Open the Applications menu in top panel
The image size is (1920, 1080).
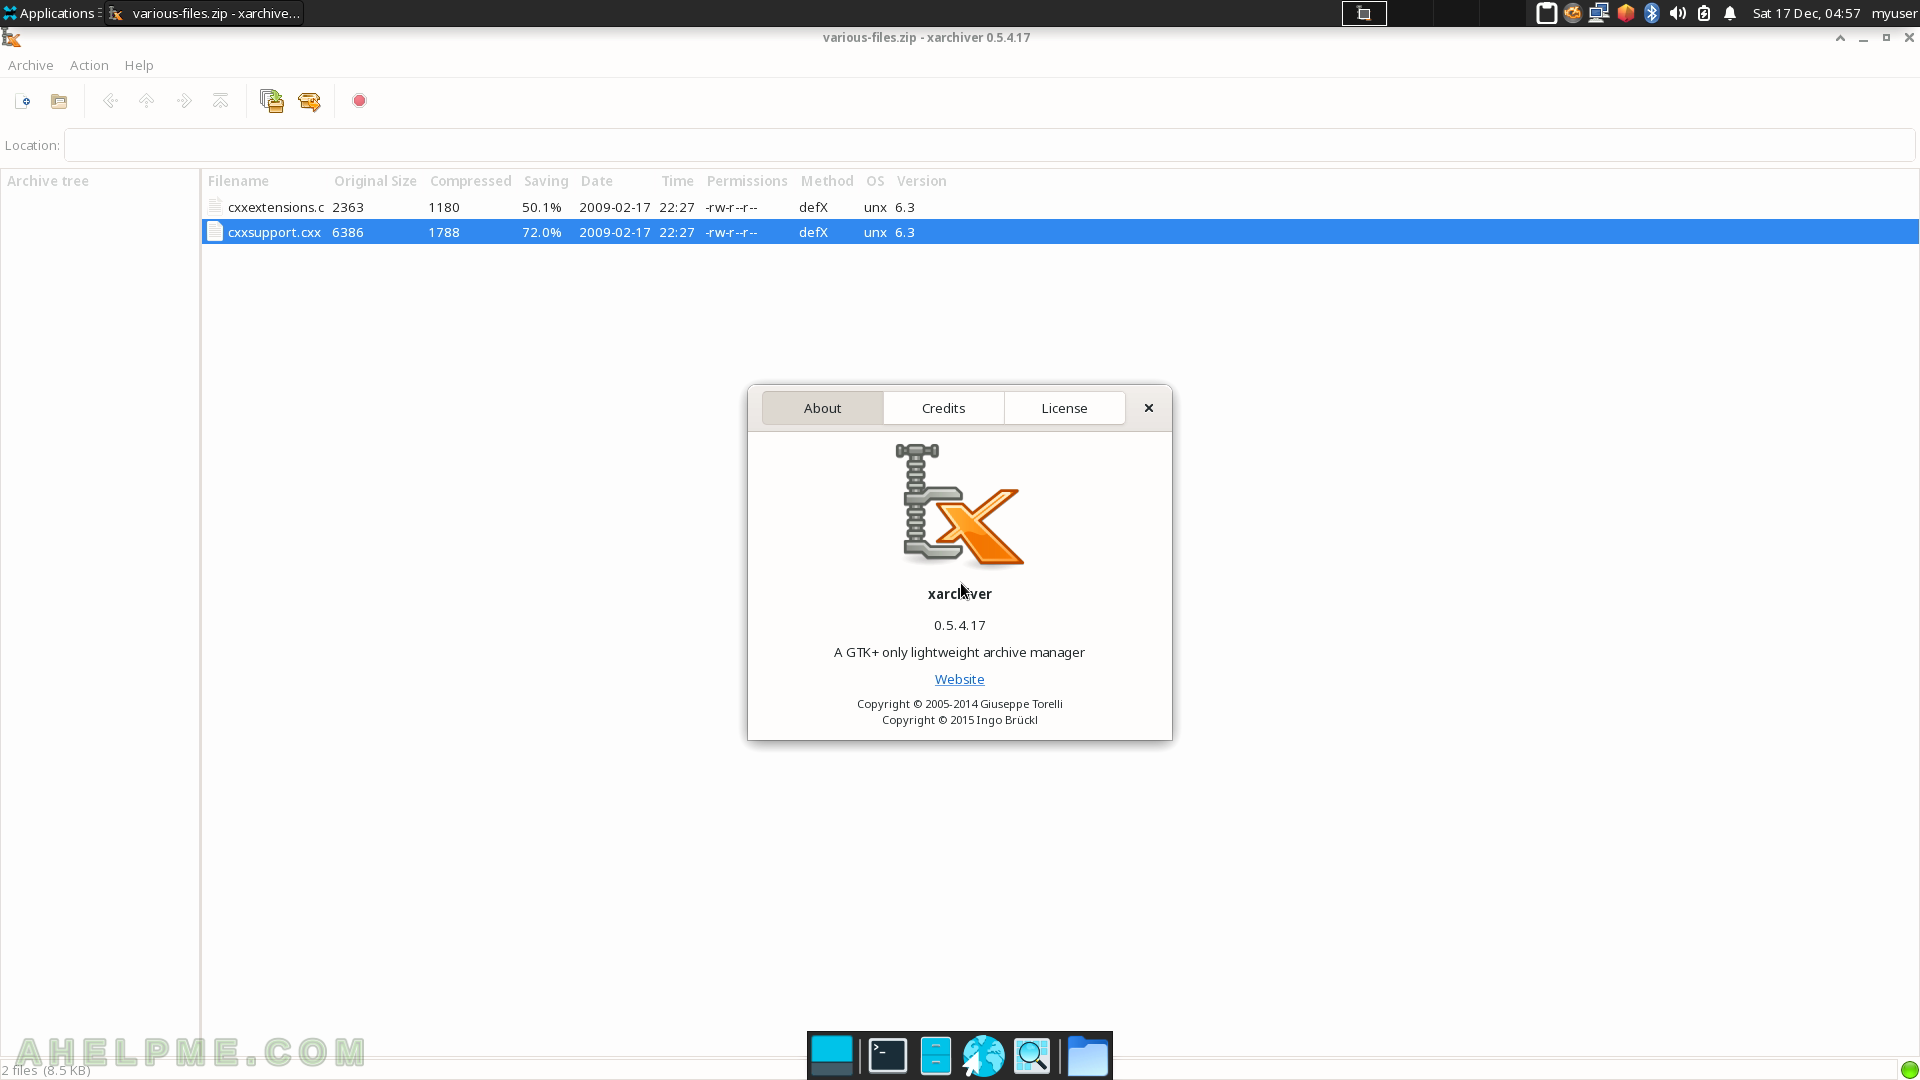click(50, 13)
